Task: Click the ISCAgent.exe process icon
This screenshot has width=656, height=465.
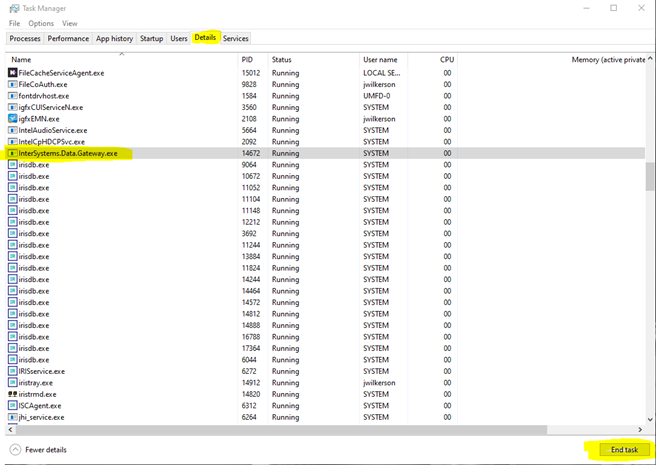Action: pos(12,406)
